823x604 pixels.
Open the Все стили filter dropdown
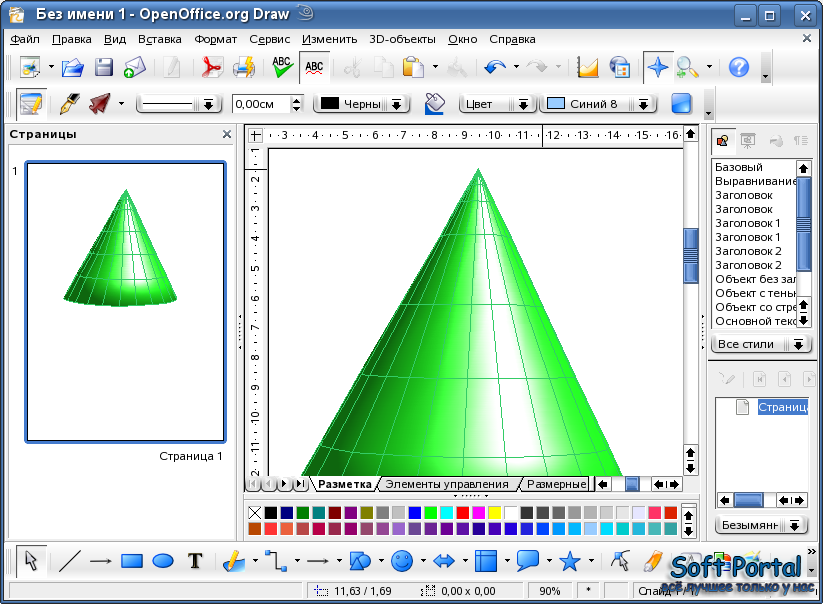[x=798, y=344]
